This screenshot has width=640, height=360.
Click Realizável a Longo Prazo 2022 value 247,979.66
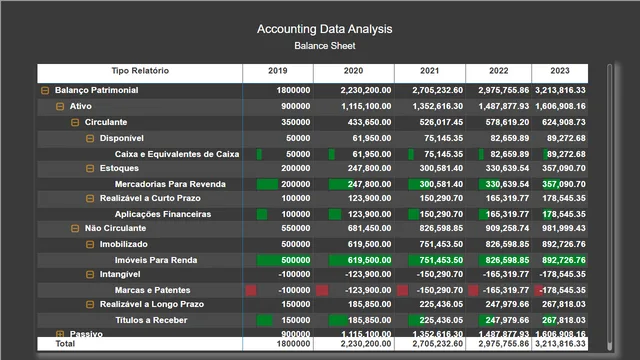[507, 304]
